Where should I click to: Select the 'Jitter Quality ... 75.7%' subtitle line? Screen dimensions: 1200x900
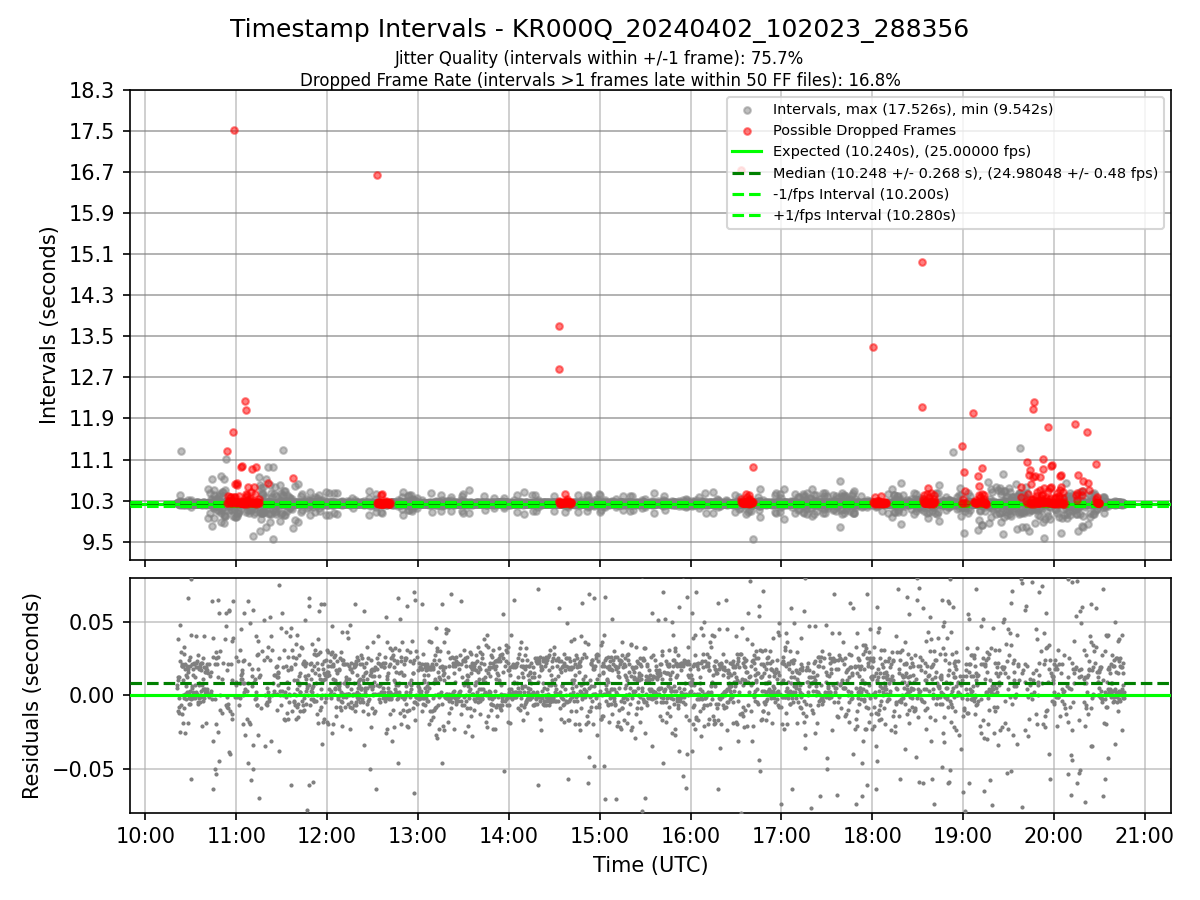click(599, 58)
